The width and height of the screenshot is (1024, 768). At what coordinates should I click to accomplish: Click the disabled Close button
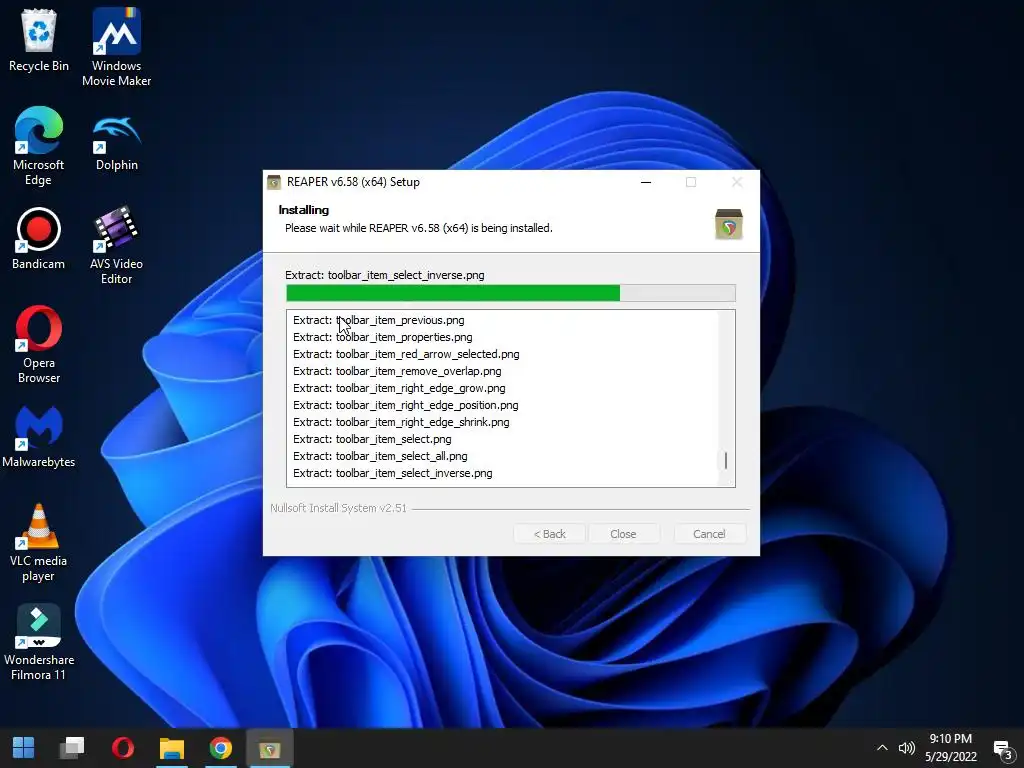click(623, 534)
